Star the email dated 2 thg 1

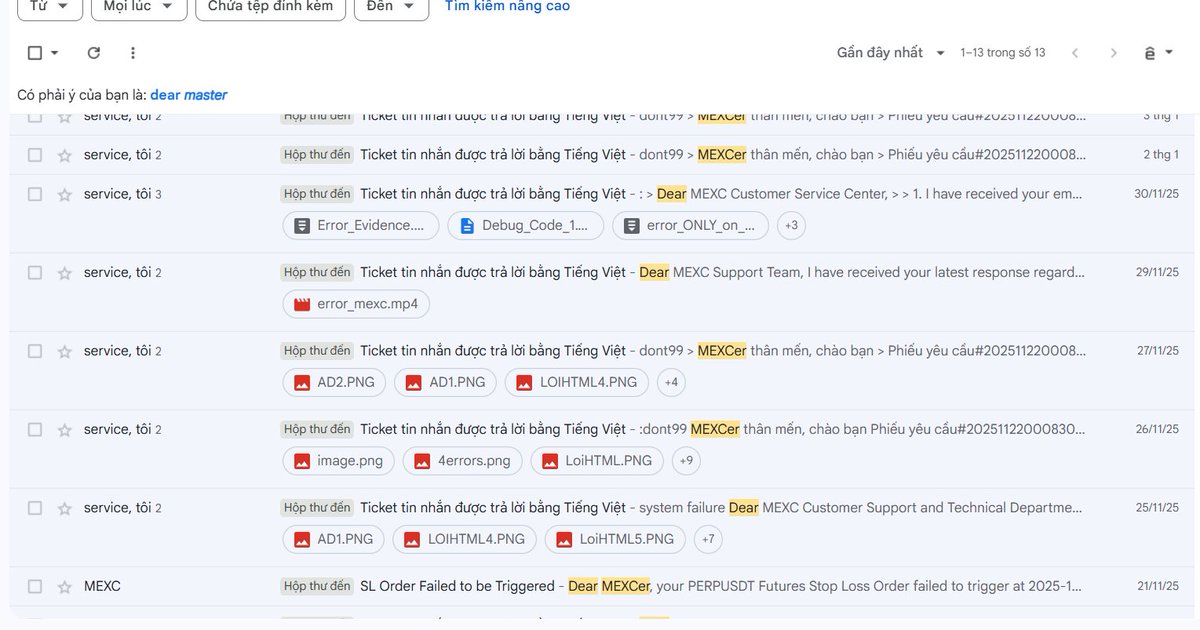(x=65, y=155)
